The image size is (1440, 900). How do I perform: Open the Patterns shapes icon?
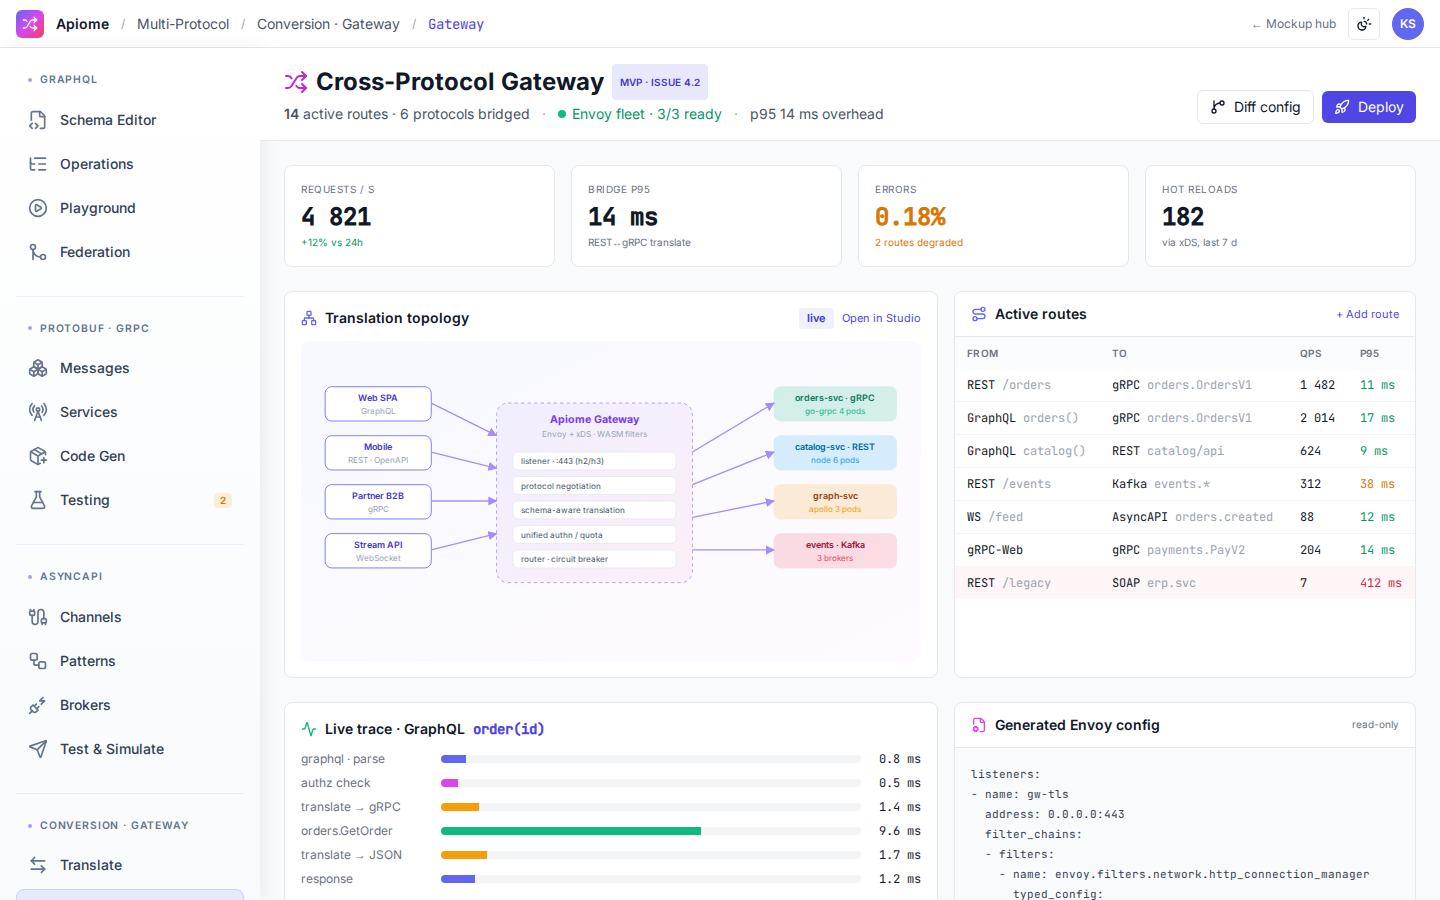(38, 661)
